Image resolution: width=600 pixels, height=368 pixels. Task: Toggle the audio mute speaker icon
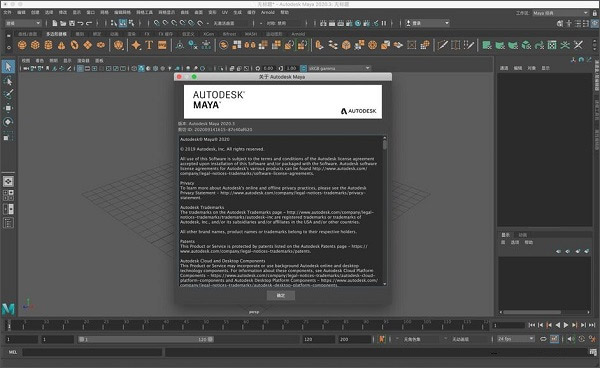571,339
